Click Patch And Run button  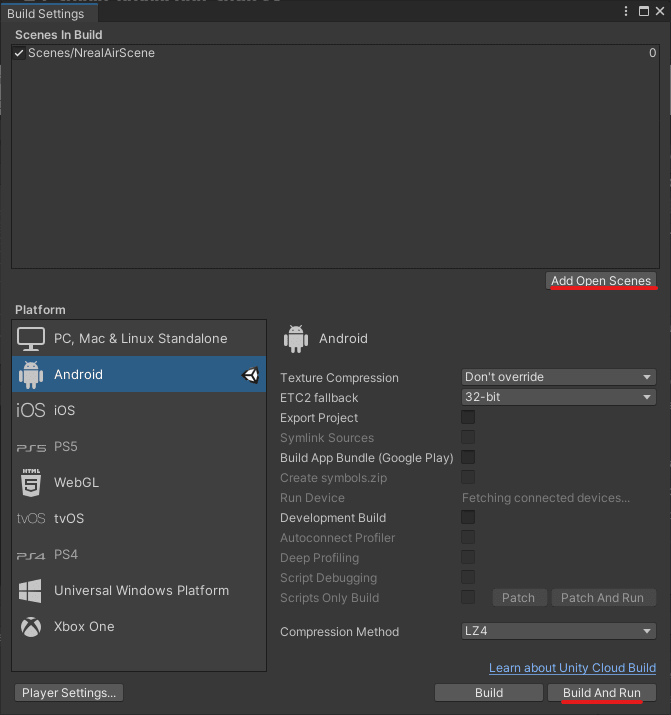[604, 598]
